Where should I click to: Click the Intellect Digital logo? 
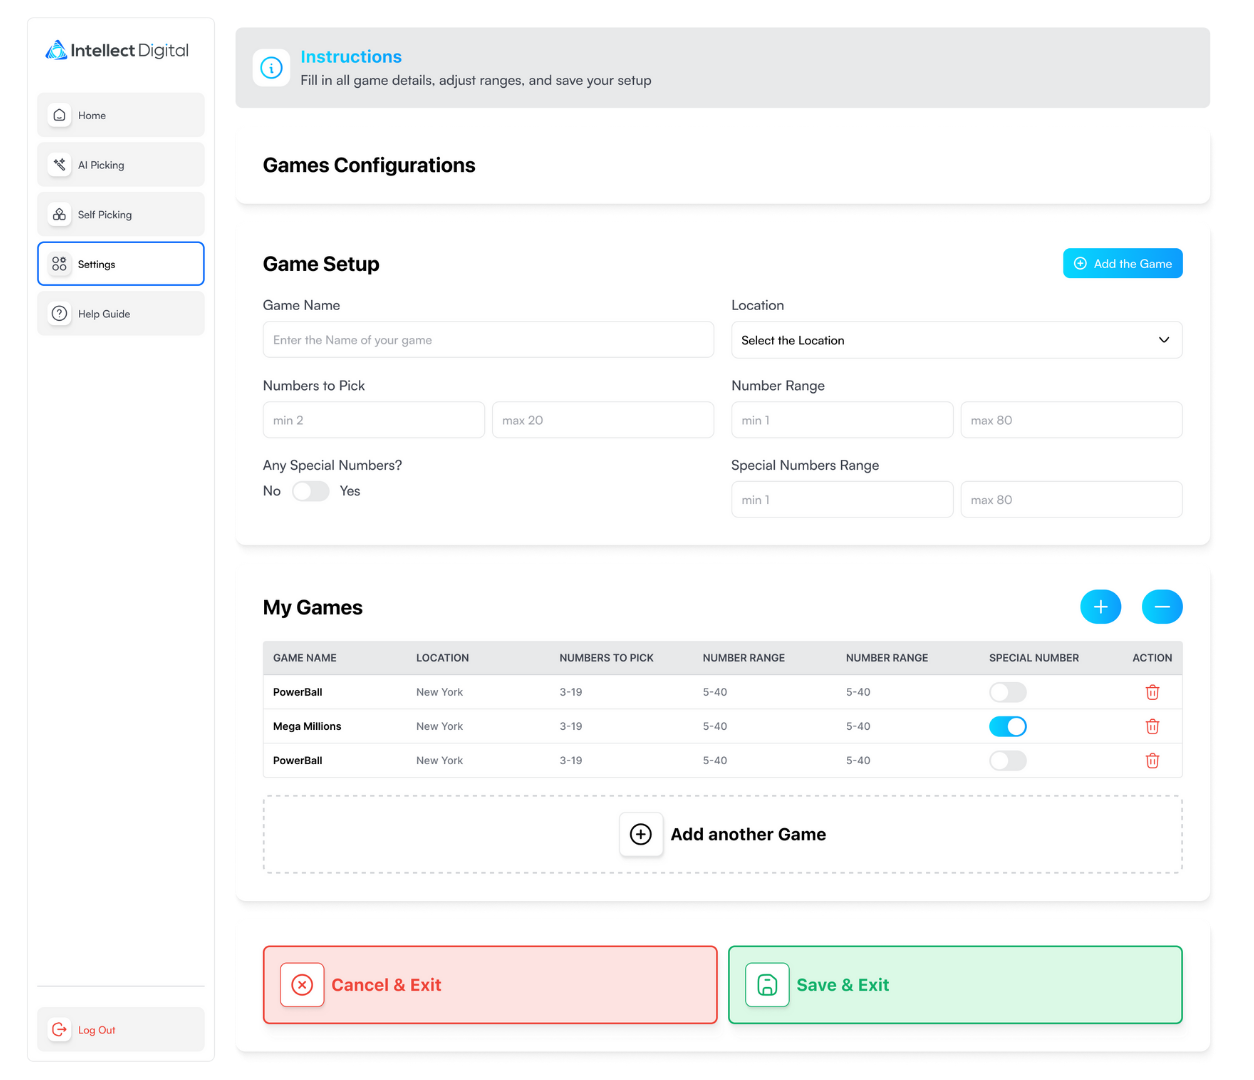(x=117, y=50)
